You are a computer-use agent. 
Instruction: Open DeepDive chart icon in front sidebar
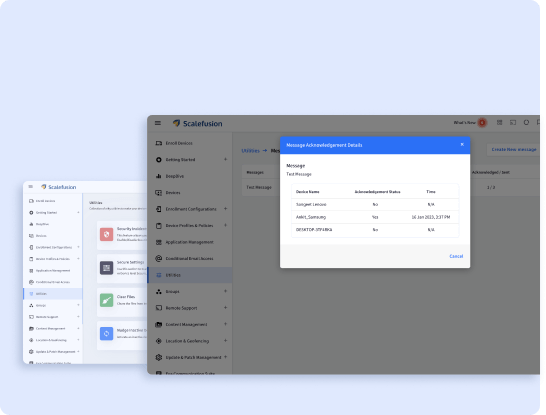(x=159, y=176)
